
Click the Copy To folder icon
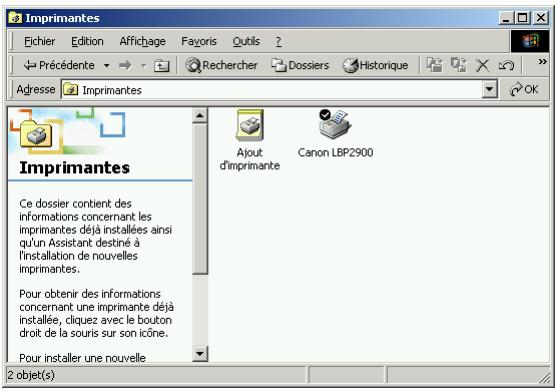coord(458,65)
